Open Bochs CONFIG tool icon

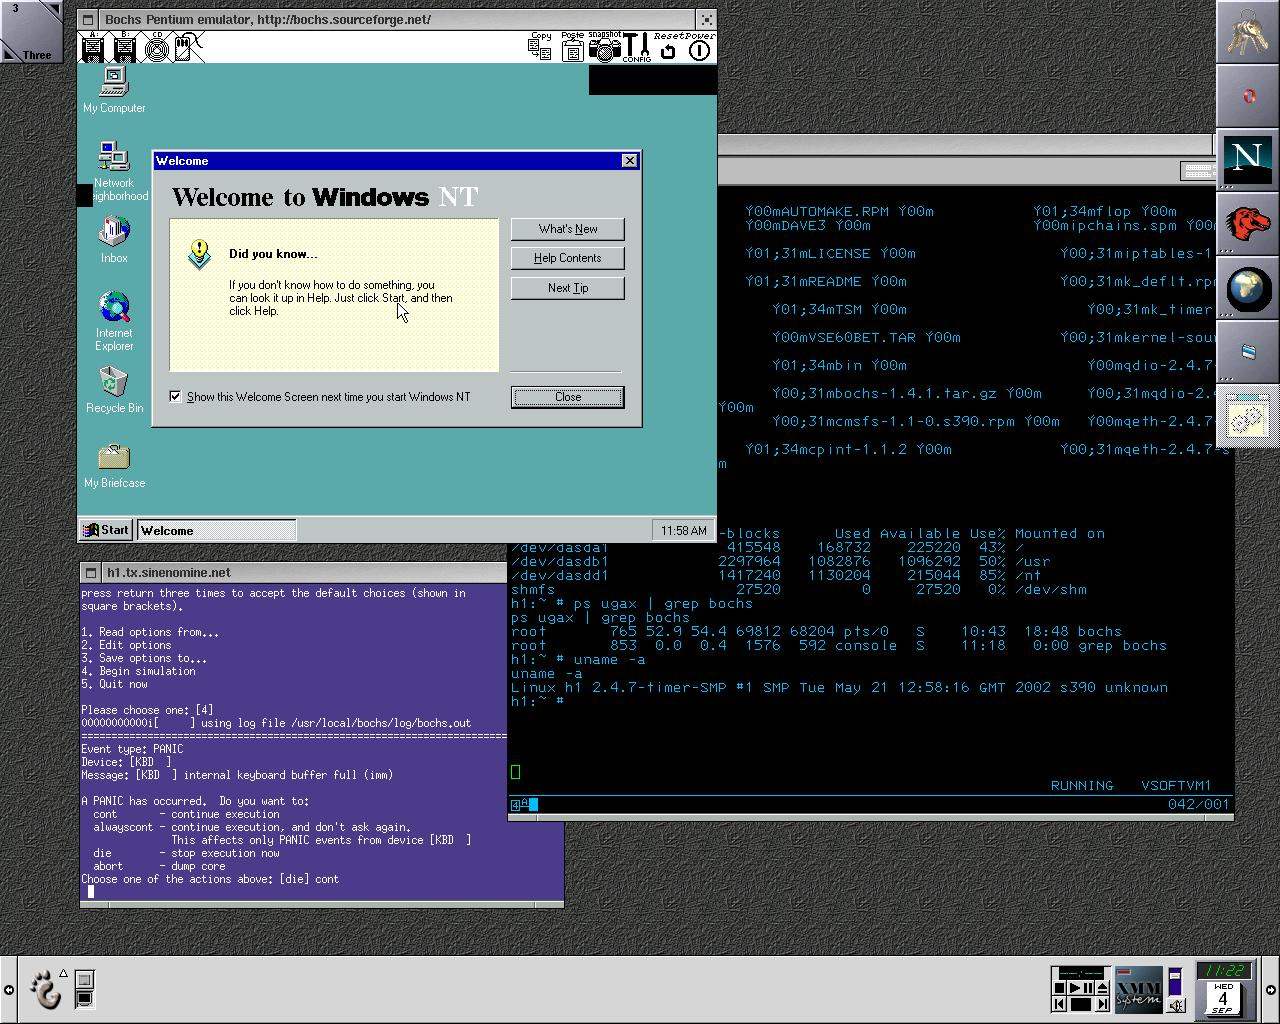[636, 48]
